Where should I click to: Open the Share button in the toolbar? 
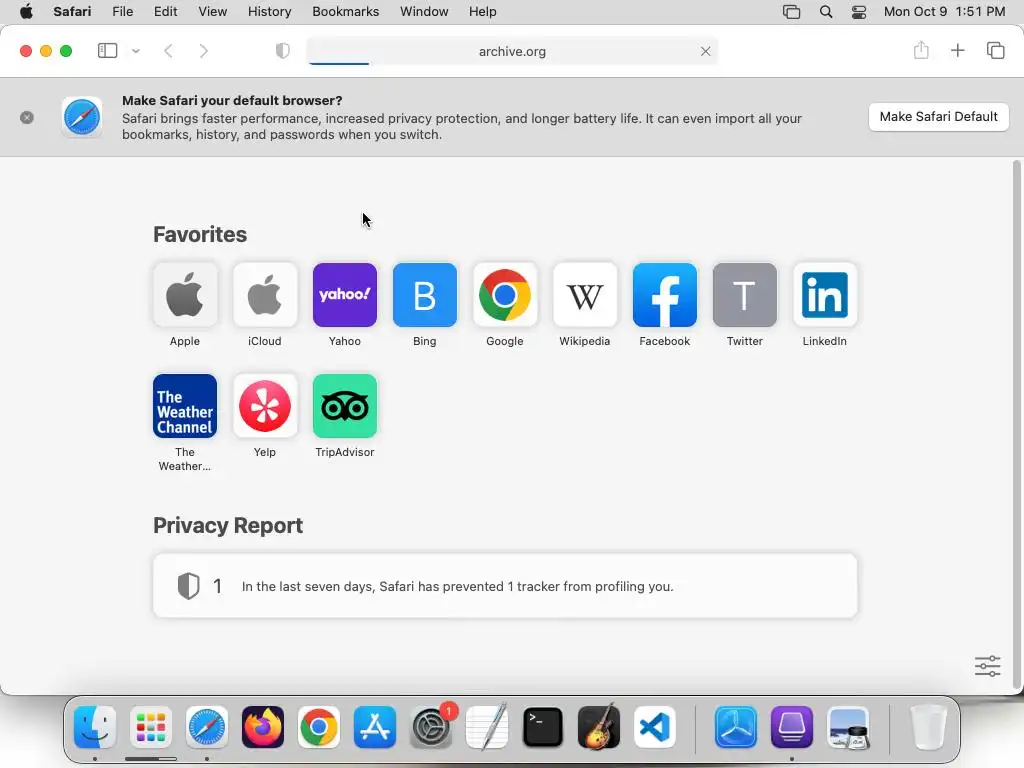click(x=921, y=50)
